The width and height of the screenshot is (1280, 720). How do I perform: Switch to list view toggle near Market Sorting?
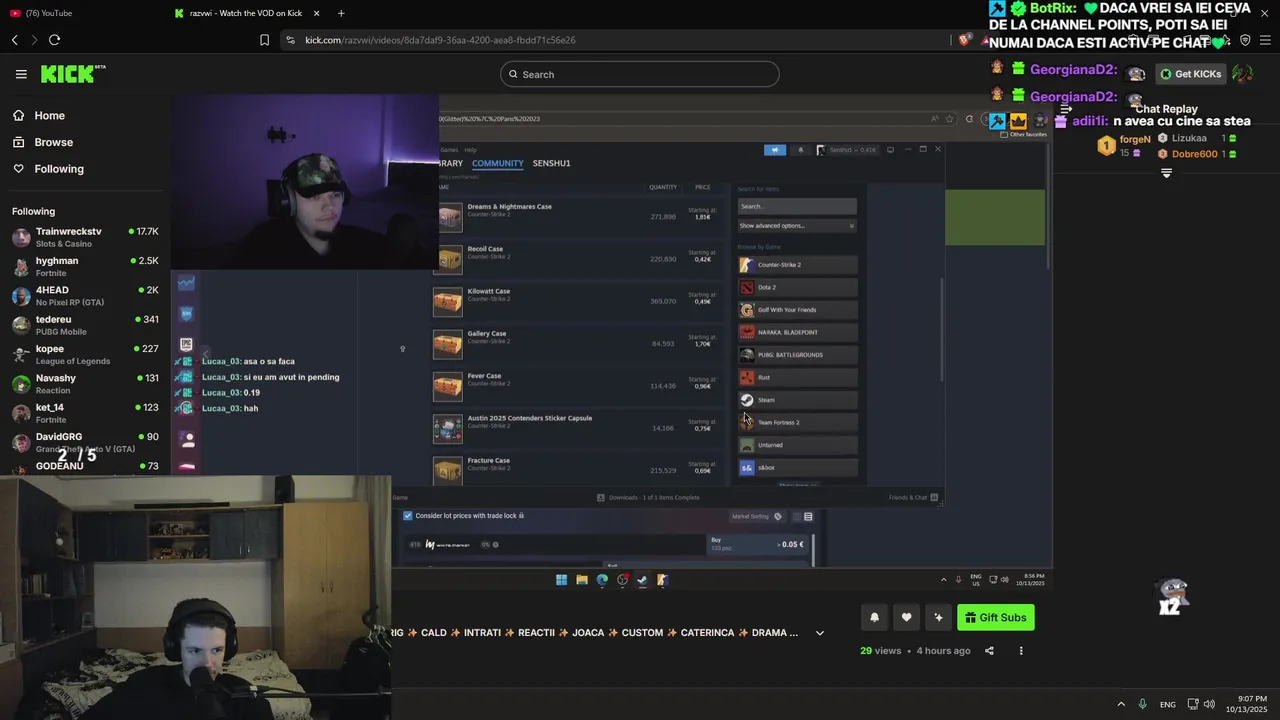tap(808, 517)
